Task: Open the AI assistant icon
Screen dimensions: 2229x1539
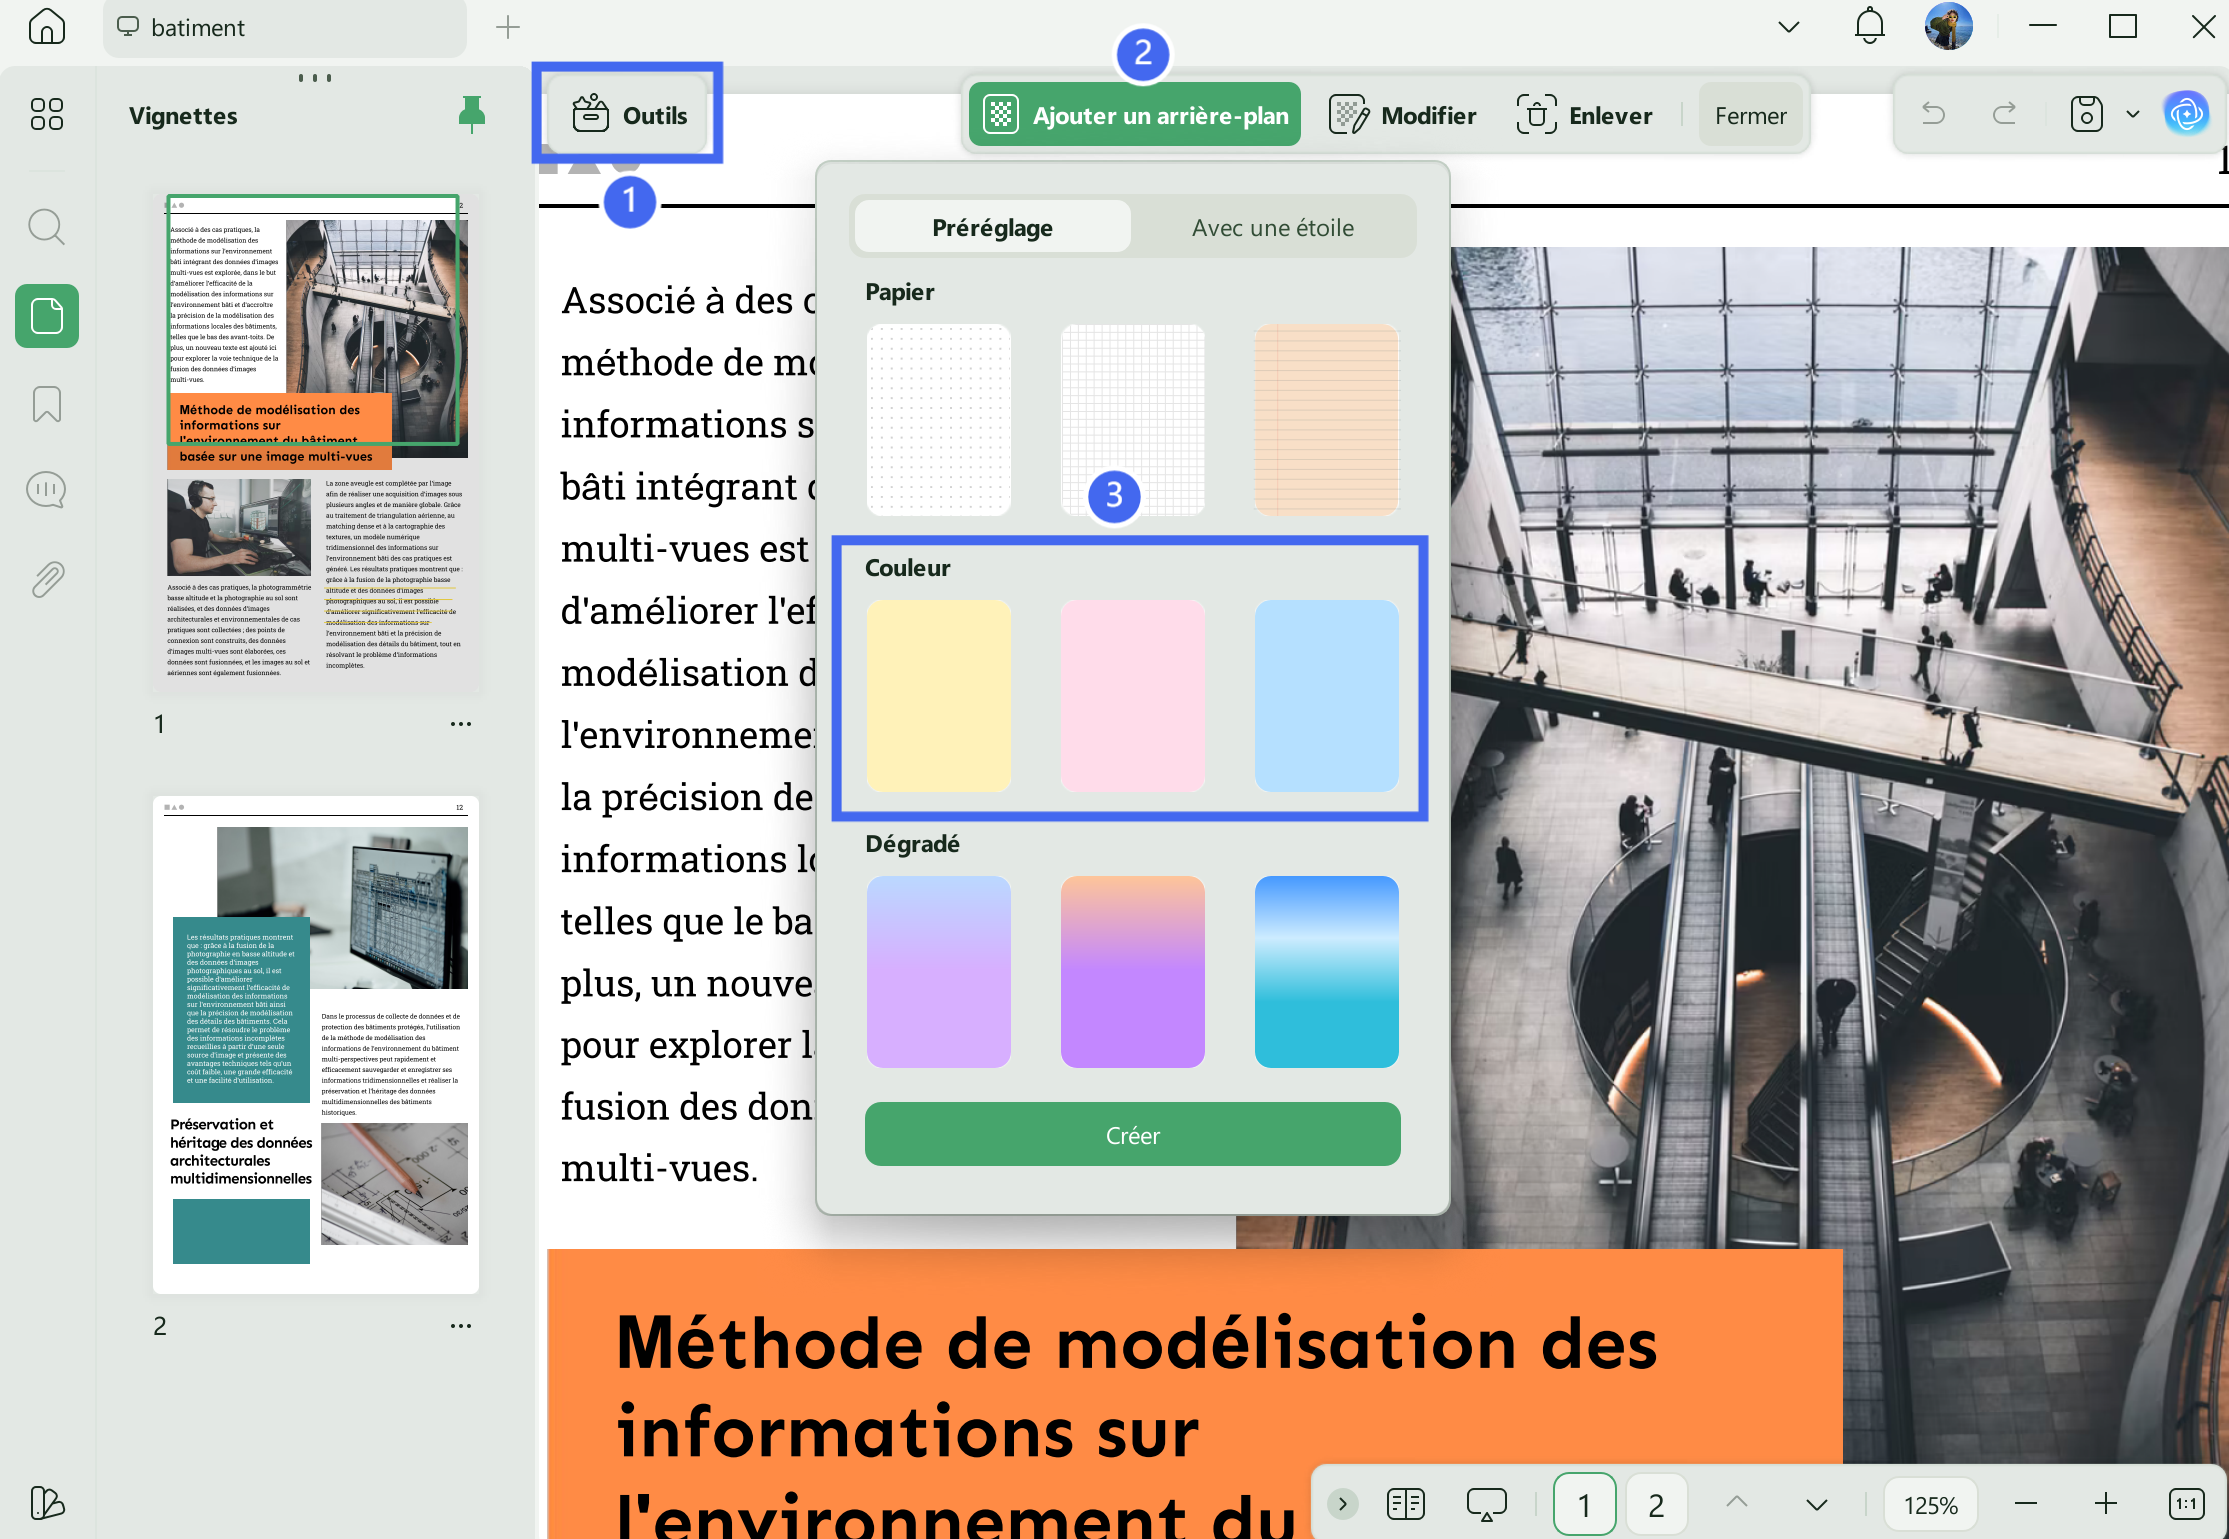Action: point(2187,114)
